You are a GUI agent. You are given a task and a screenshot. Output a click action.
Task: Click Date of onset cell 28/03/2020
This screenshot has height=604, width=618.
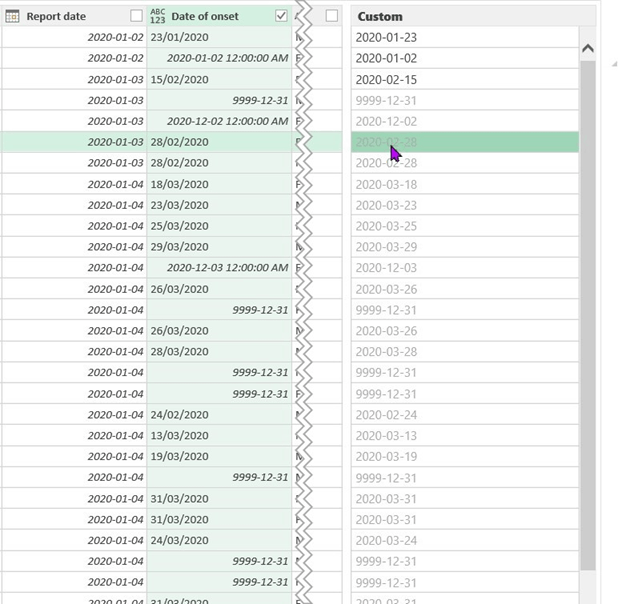[x=219, y=352]
